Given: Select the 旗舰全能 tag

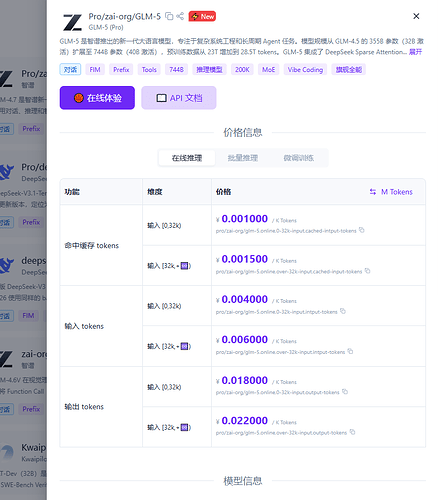Looking at the screenshot, I should point(349,69).
